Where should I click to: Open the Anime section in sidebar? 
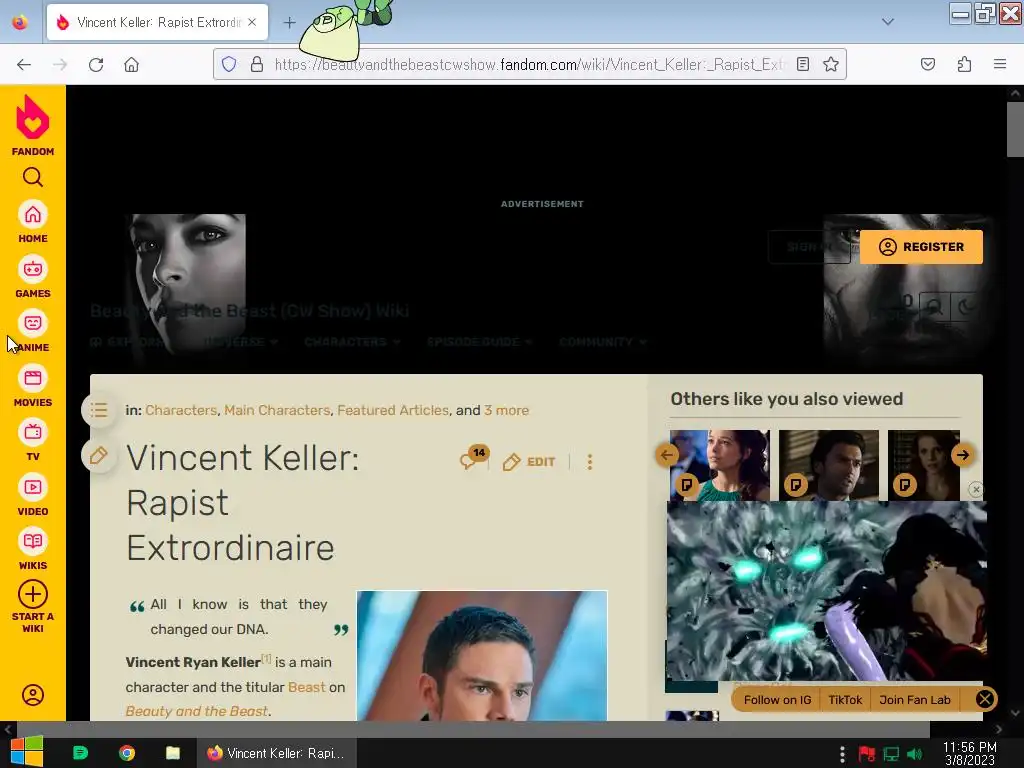[x=33, y=332]
